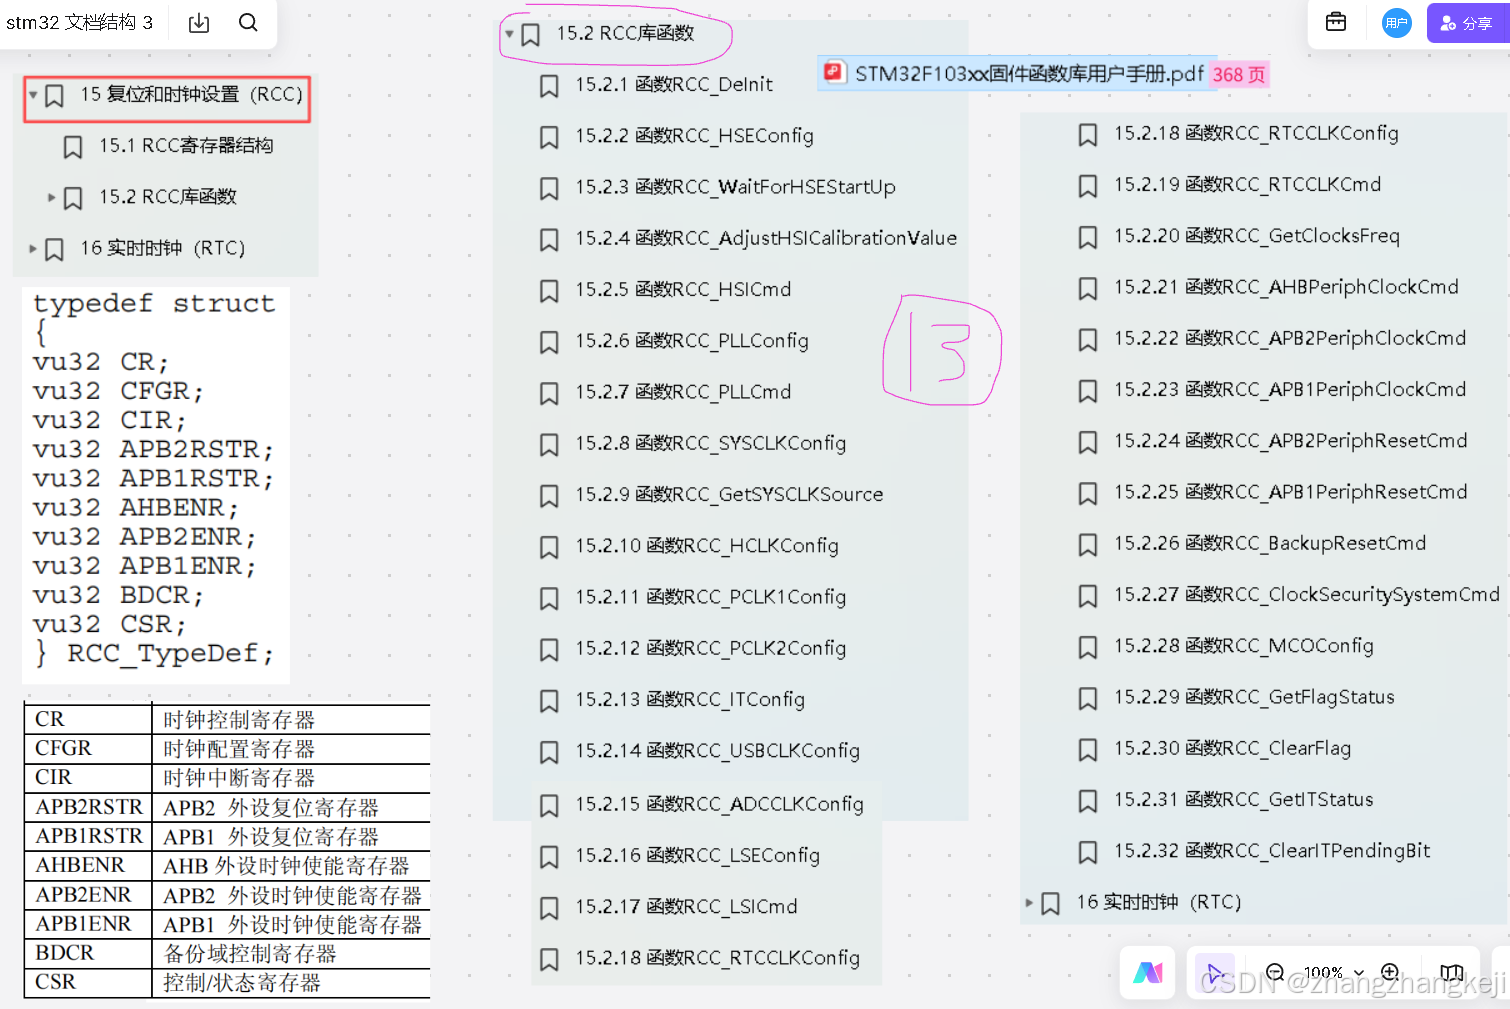The height and width of the screenshot is (1009, 1510).
Task: Click the '控制/状态寄存器' table cell
Action: [x=291, y=983]
